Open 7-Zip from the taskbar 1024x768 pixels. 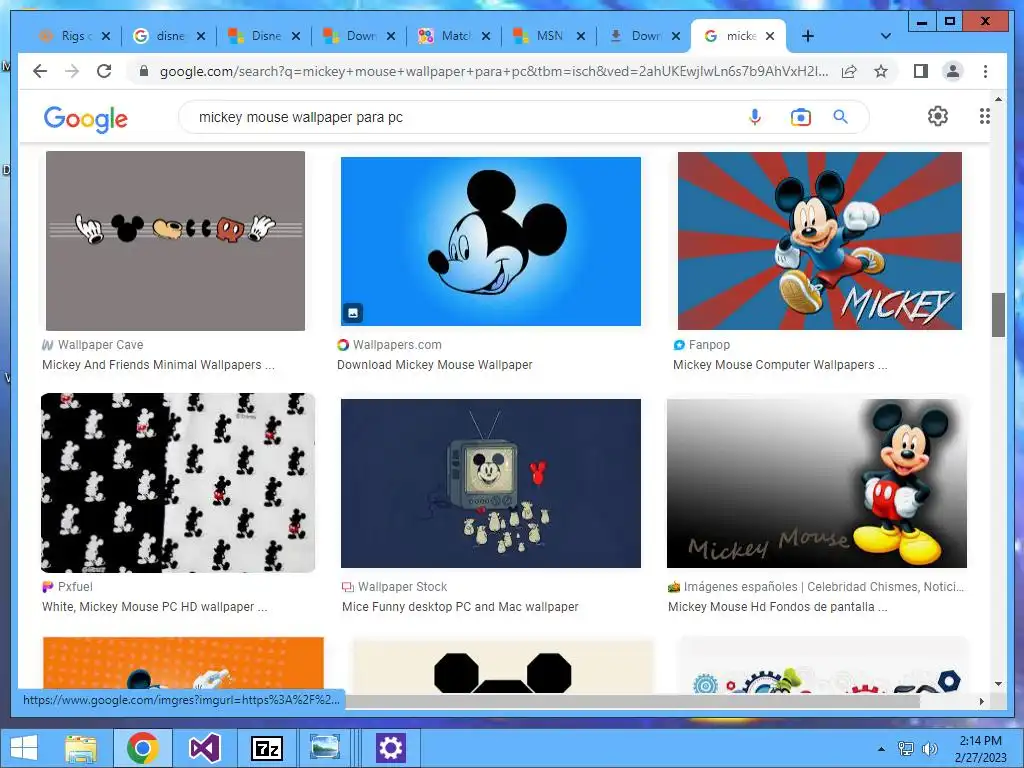266,748
